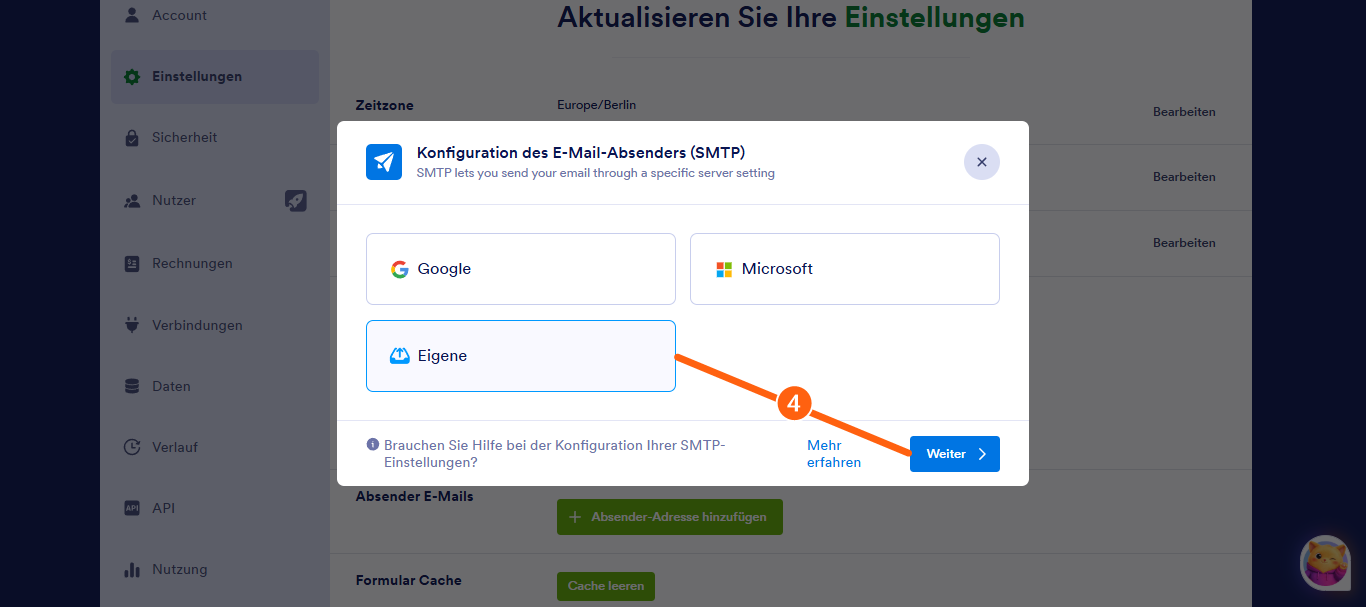Click Absender-Adresse hinzufügen button

pos(670,517)
